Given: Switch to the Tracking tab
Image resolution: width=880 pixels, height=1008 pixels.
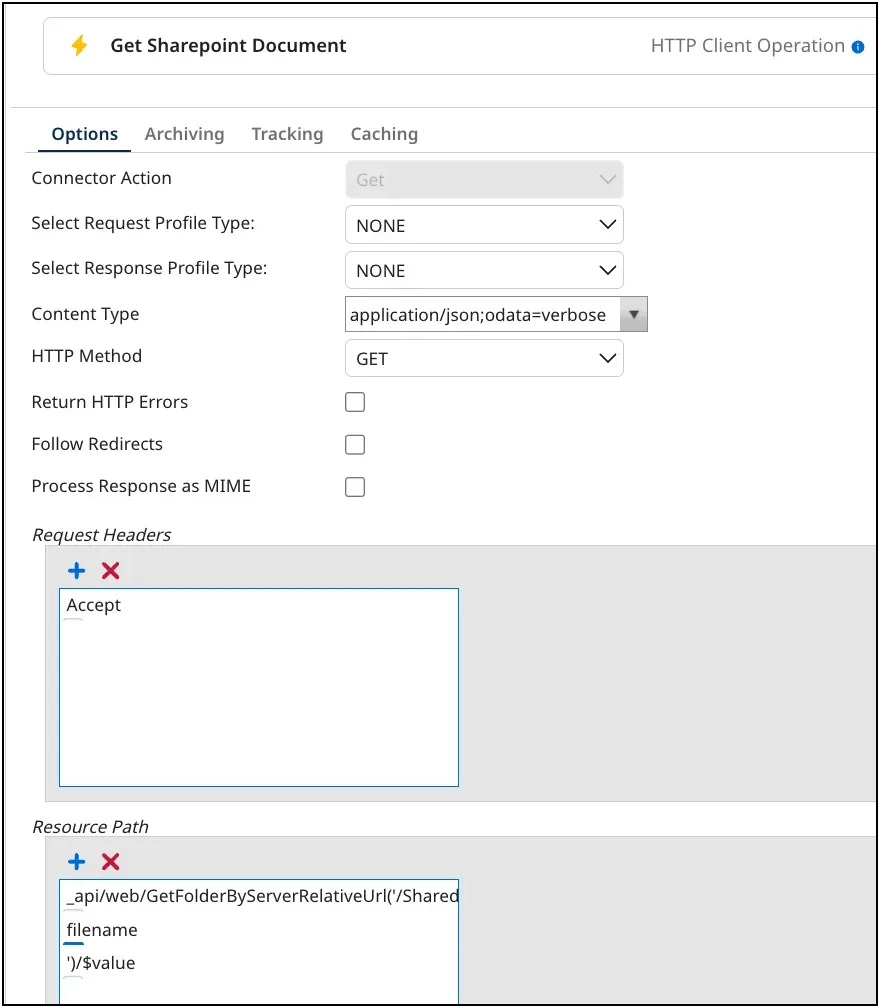Looking at the screenshot, I should (x=287, y=133).
